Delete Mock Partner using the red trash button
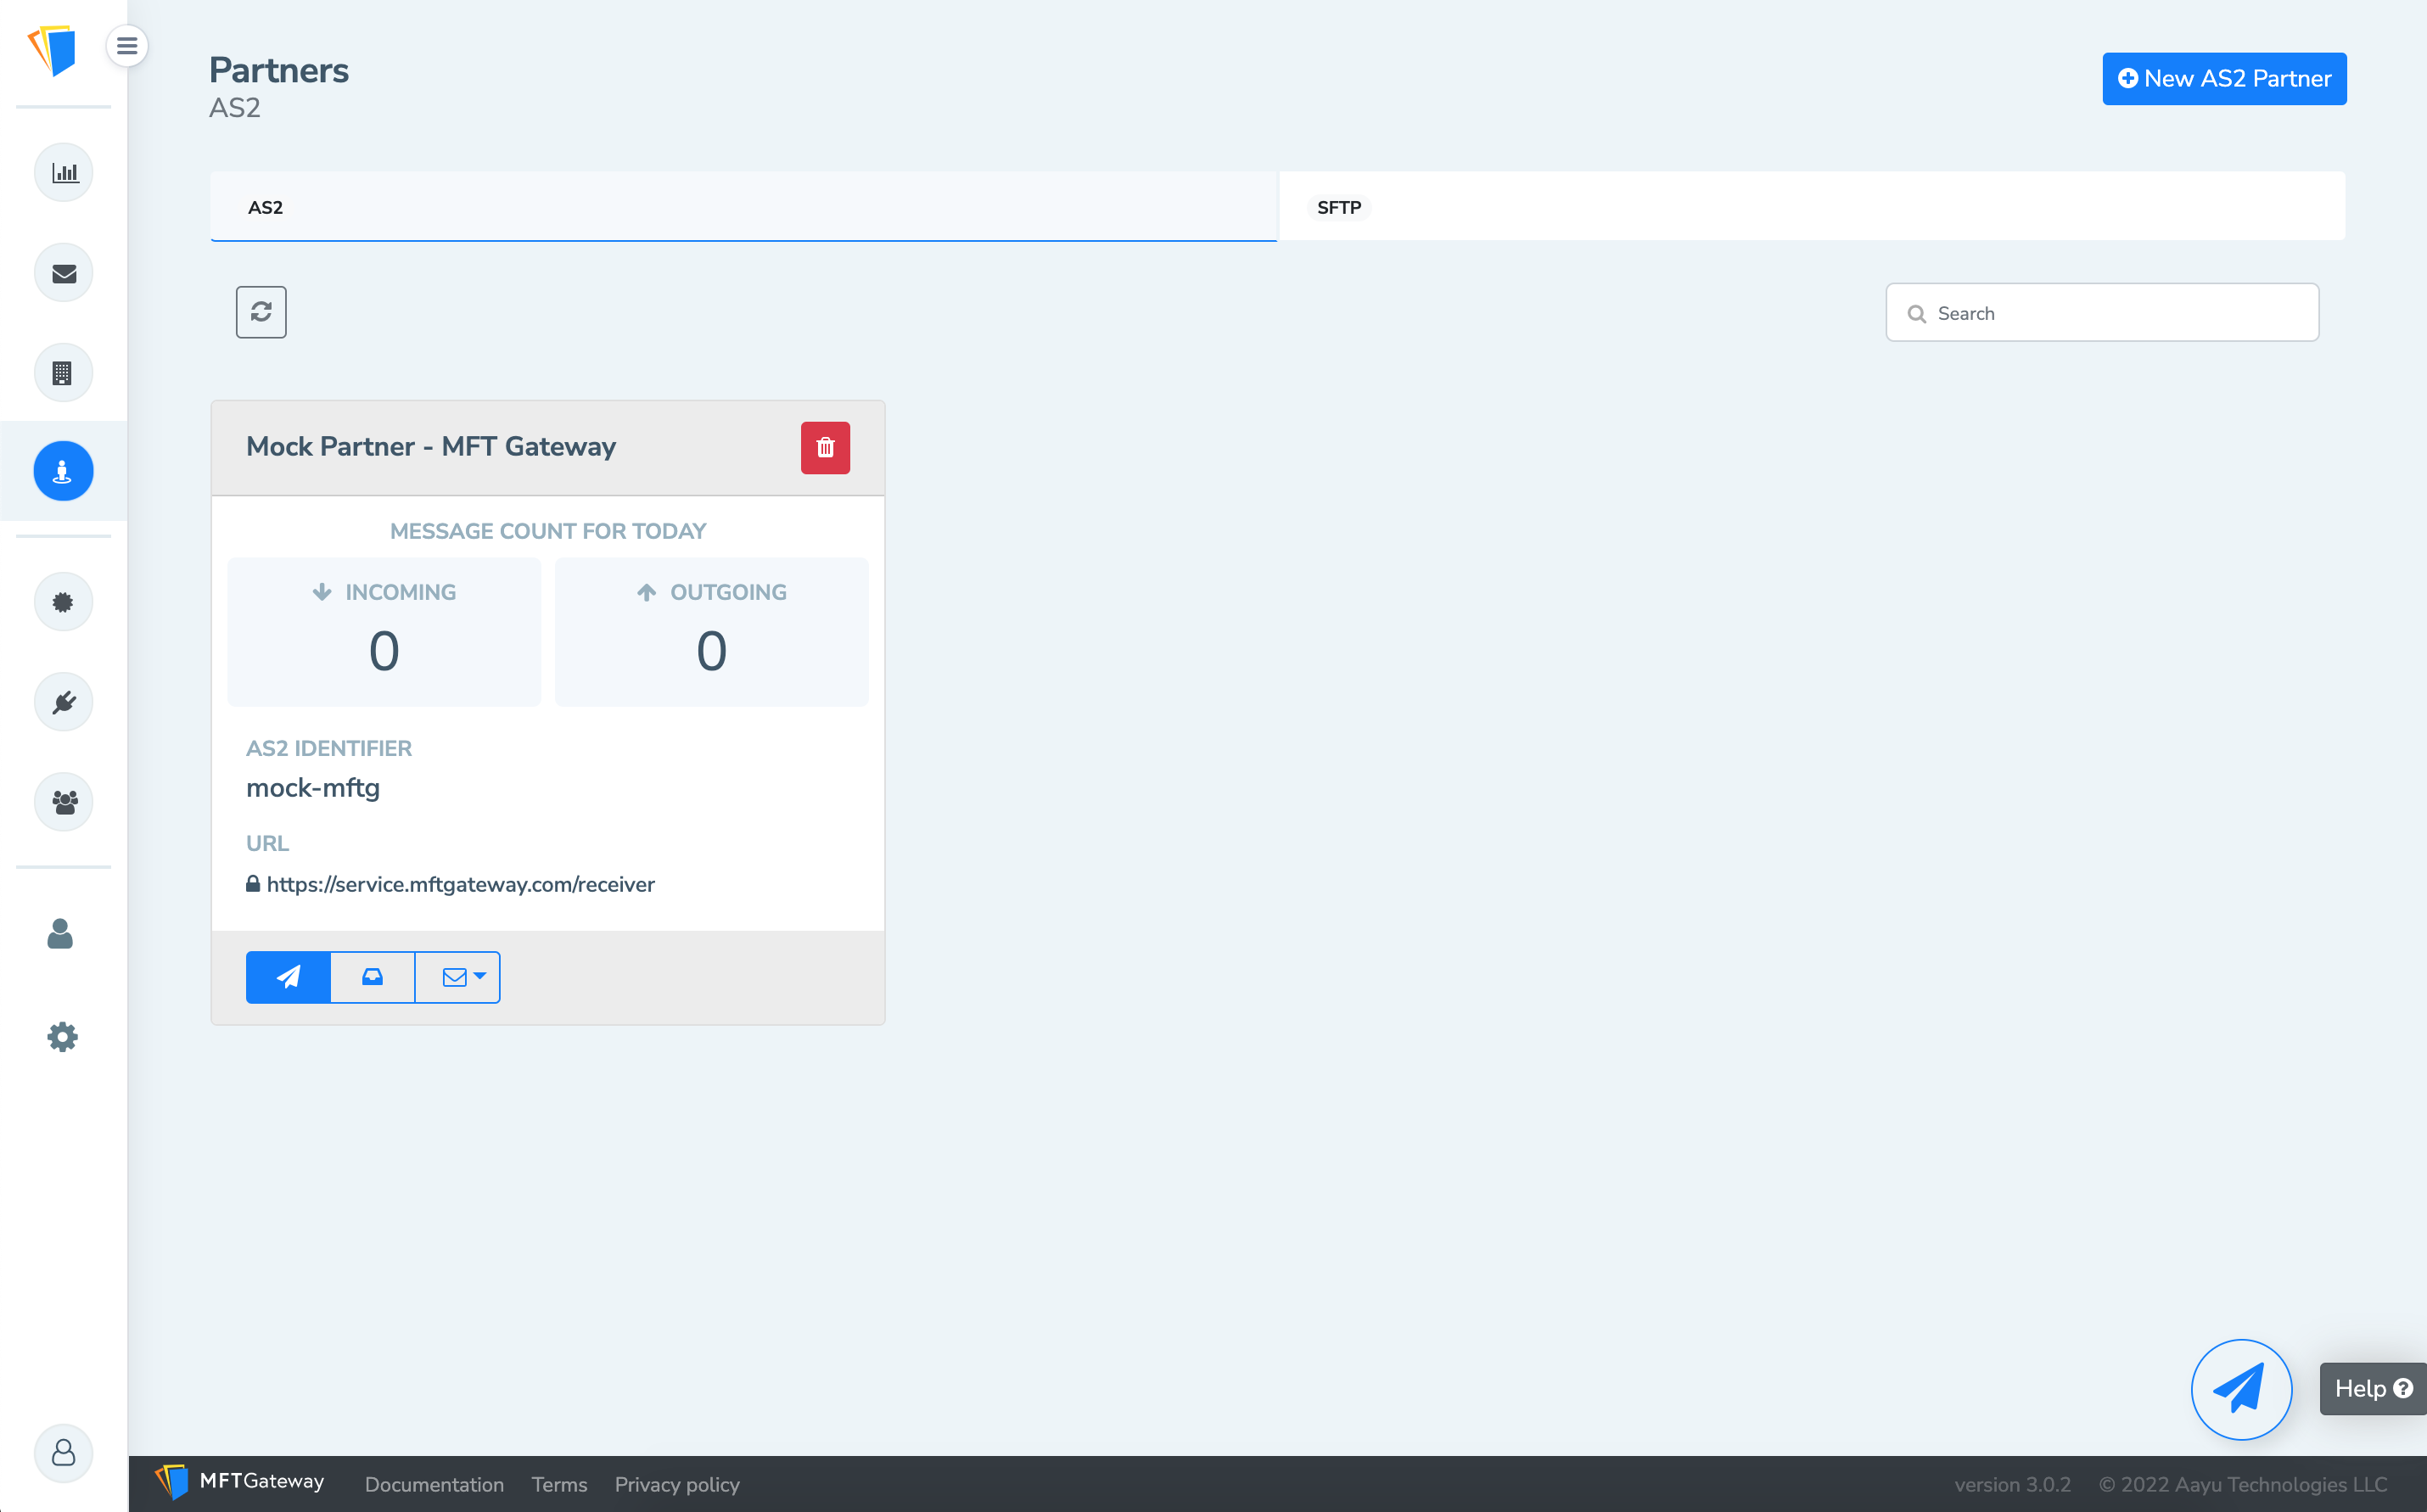Image resolution: width=2427 pixels, height=1512 pixels. pos(824,447)
